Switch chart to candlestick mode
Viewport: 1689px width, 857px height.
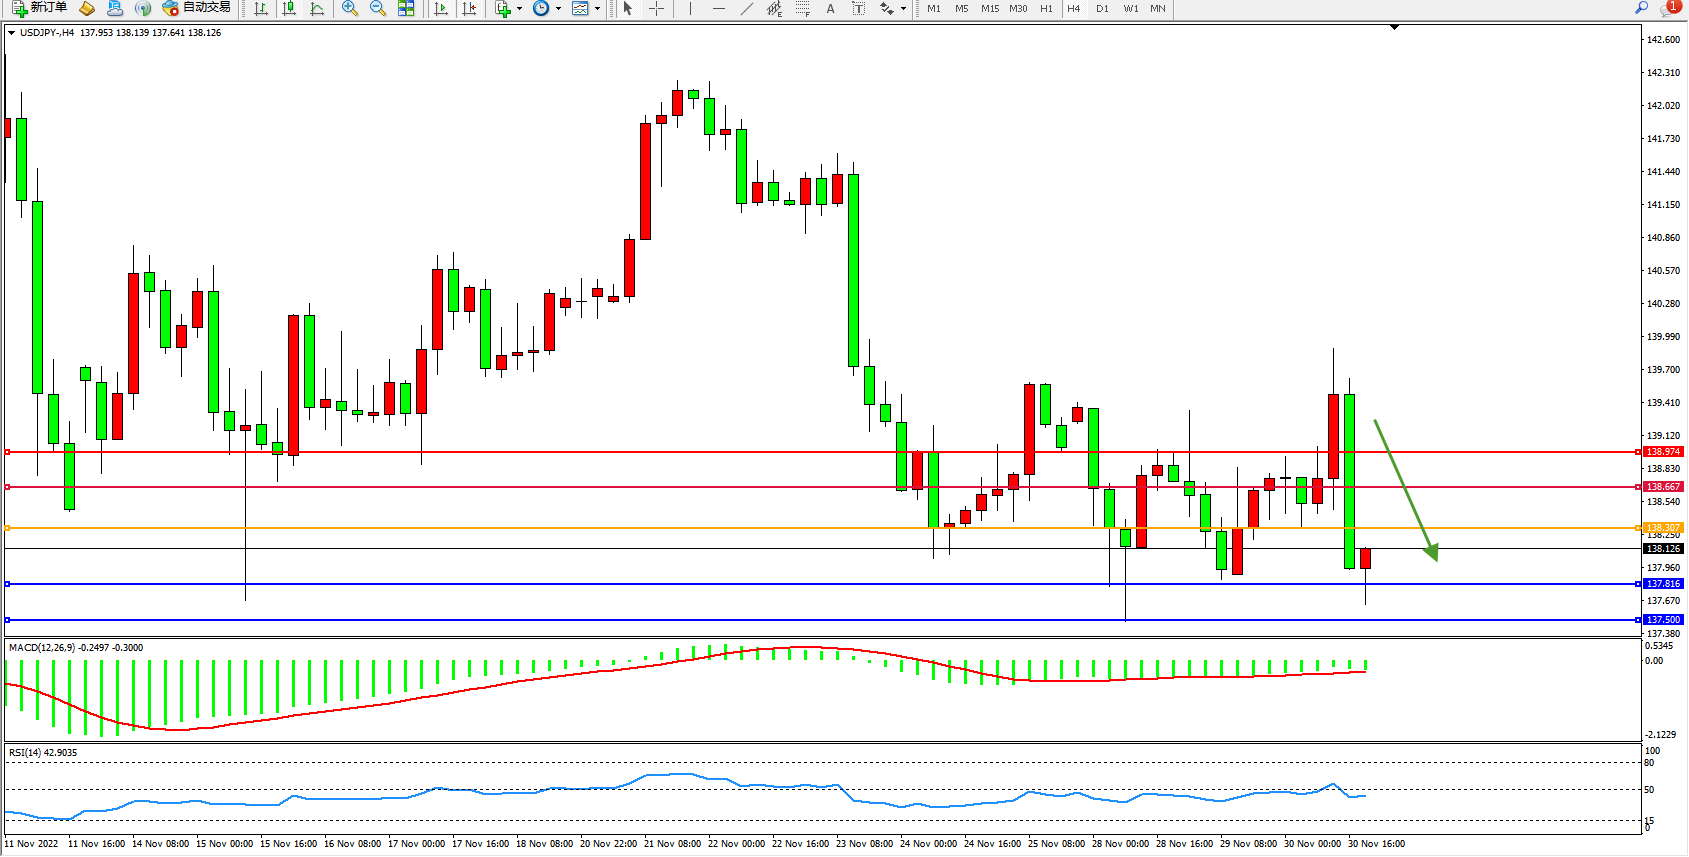[289, 8]
